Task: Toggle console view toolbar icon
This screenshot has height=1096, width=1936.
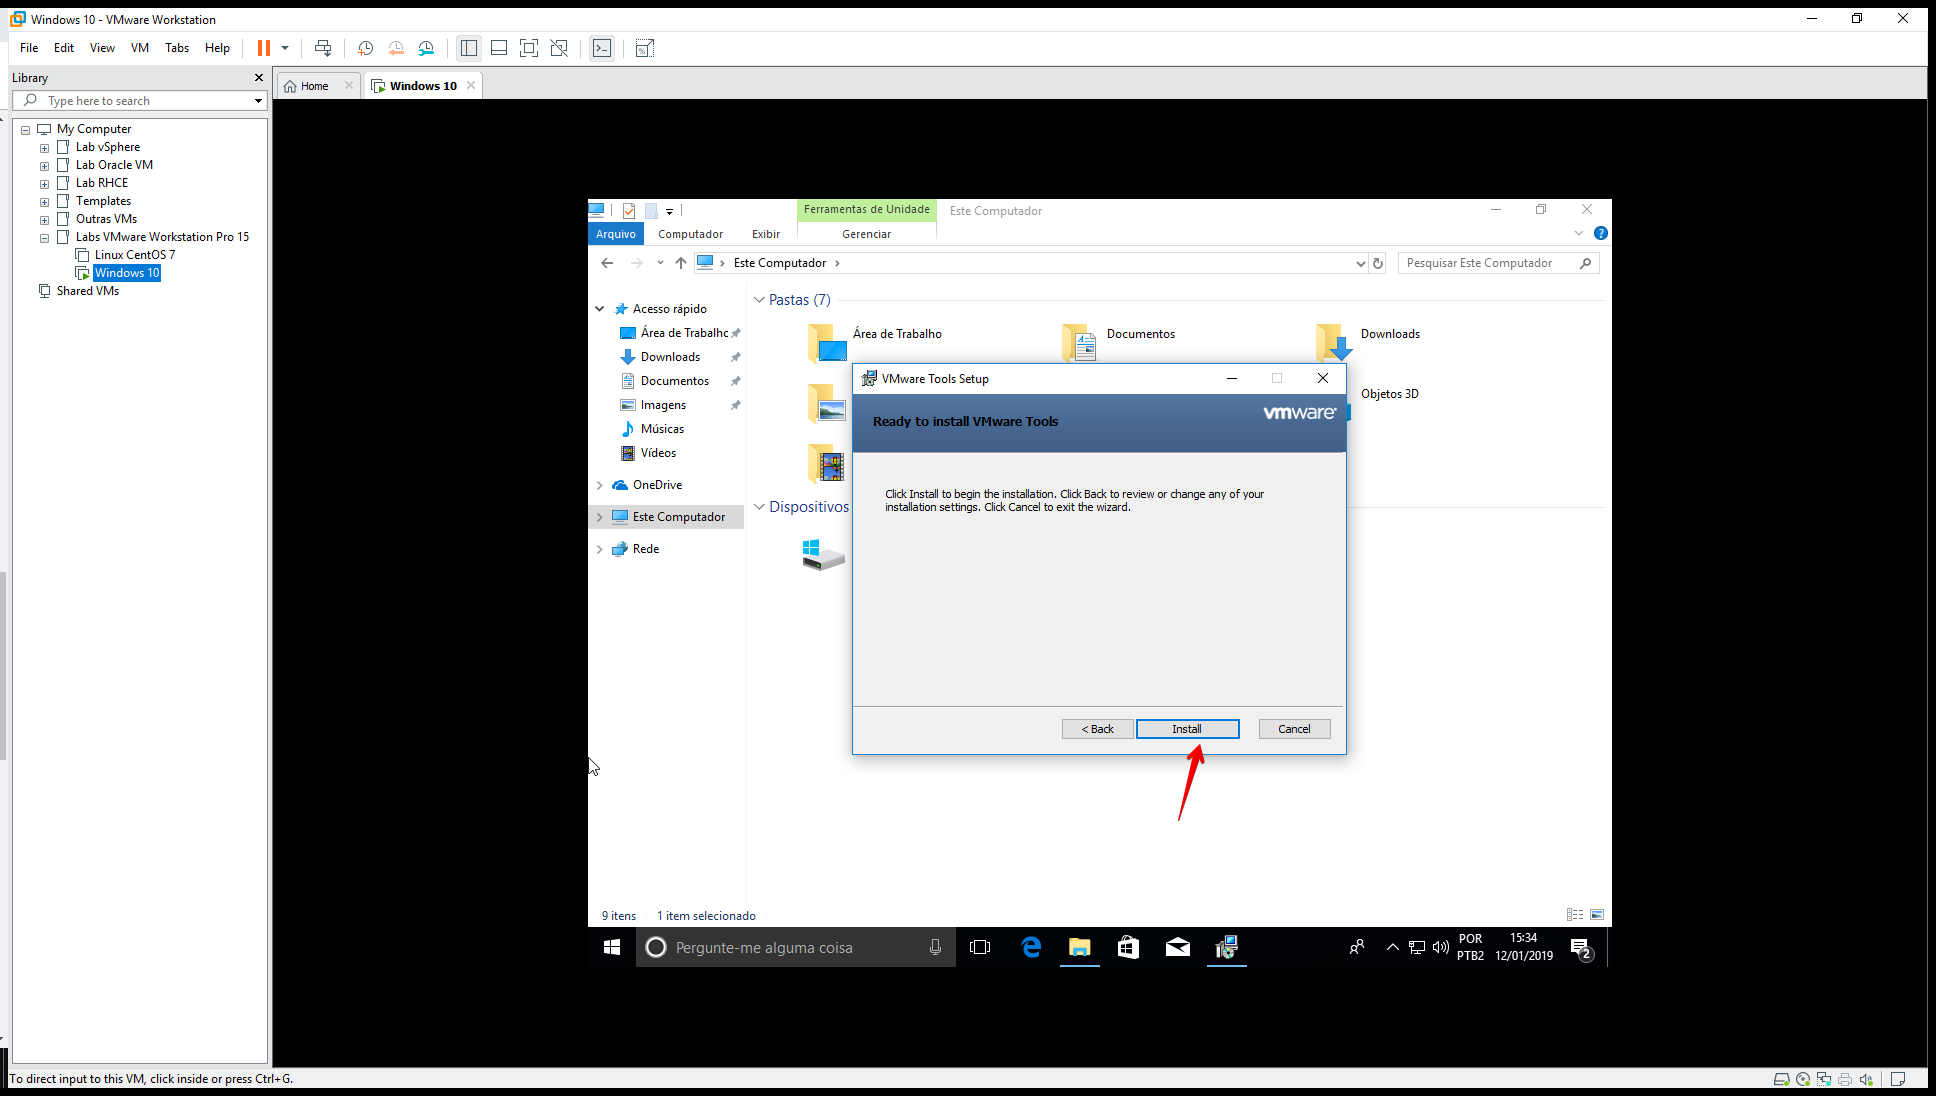Action: coord(602,48)
